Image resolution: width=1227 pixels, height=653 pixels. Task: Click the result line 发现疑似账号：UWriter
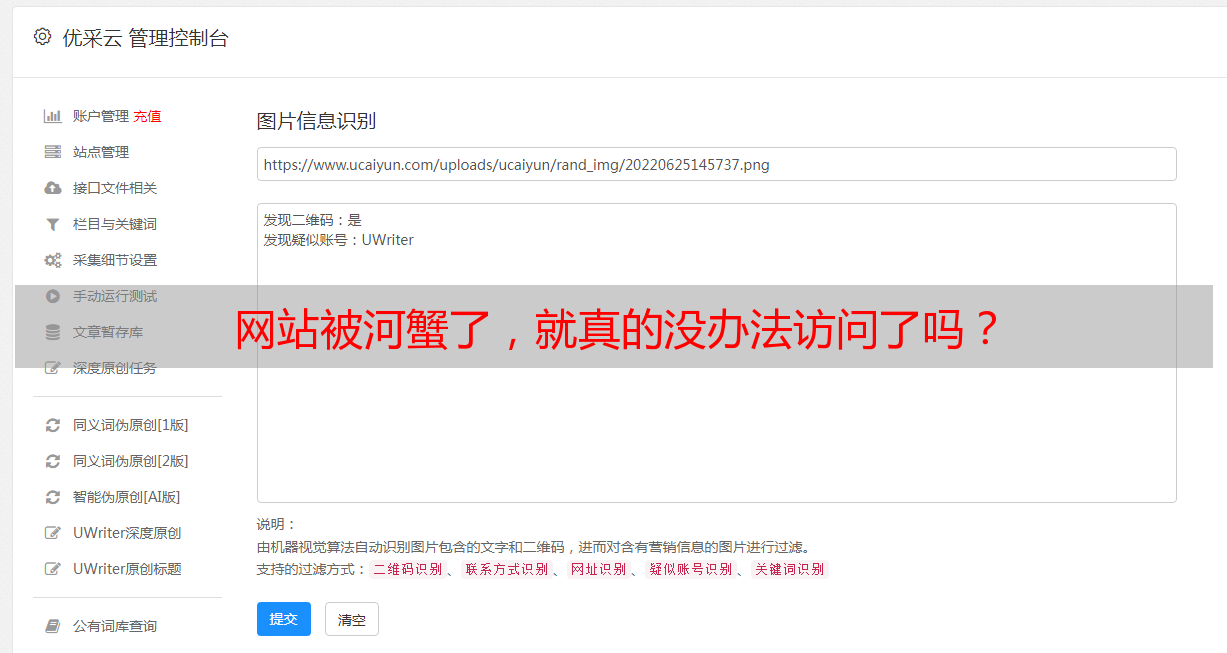(x=339, y=240)
